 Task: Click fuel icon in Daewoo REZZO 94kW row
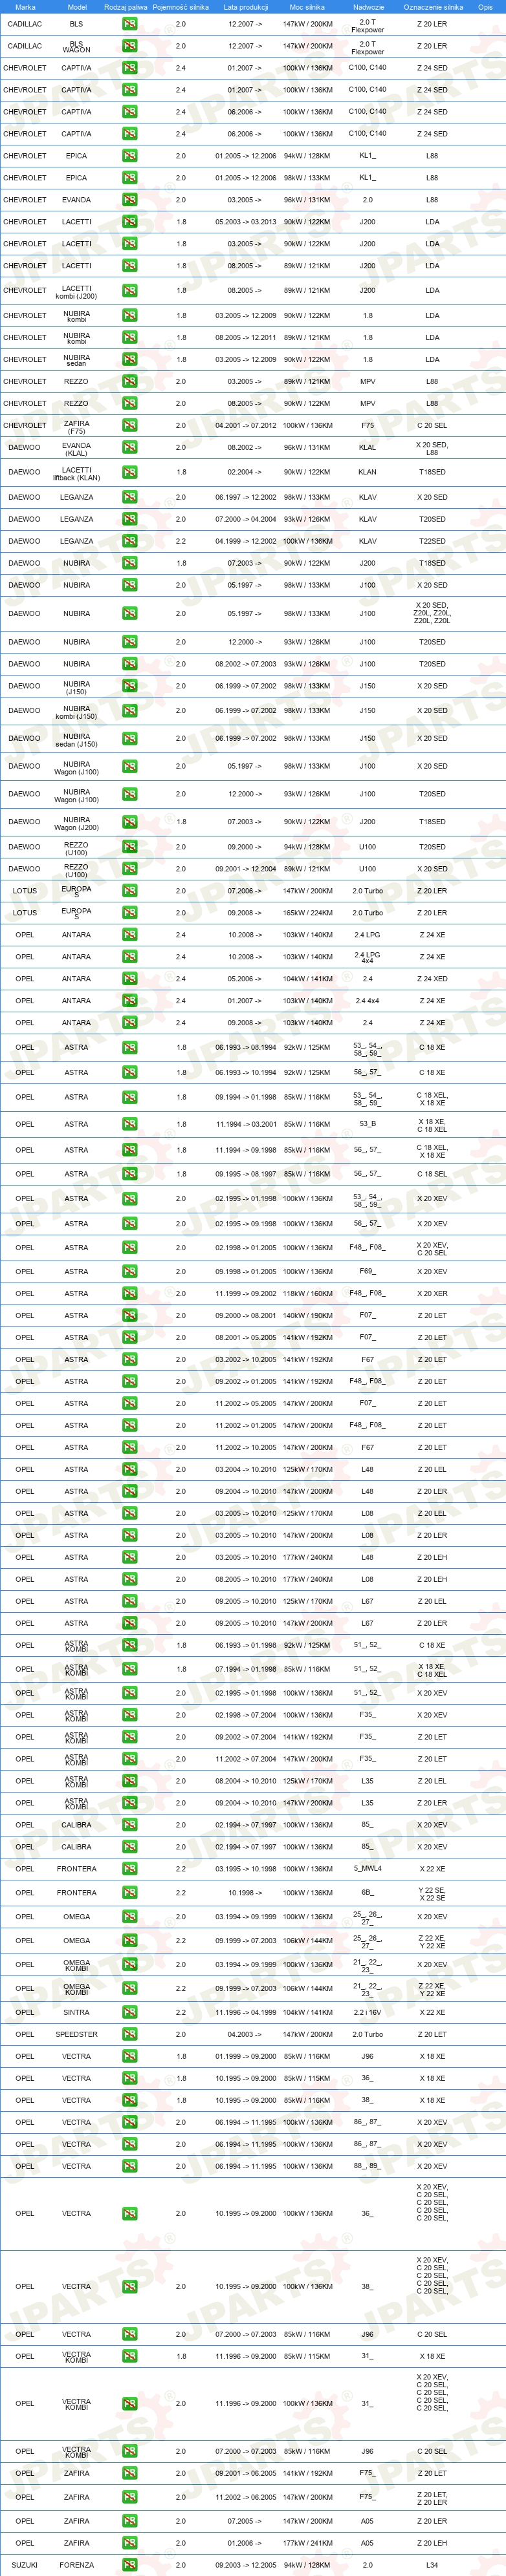pos(130,847)
